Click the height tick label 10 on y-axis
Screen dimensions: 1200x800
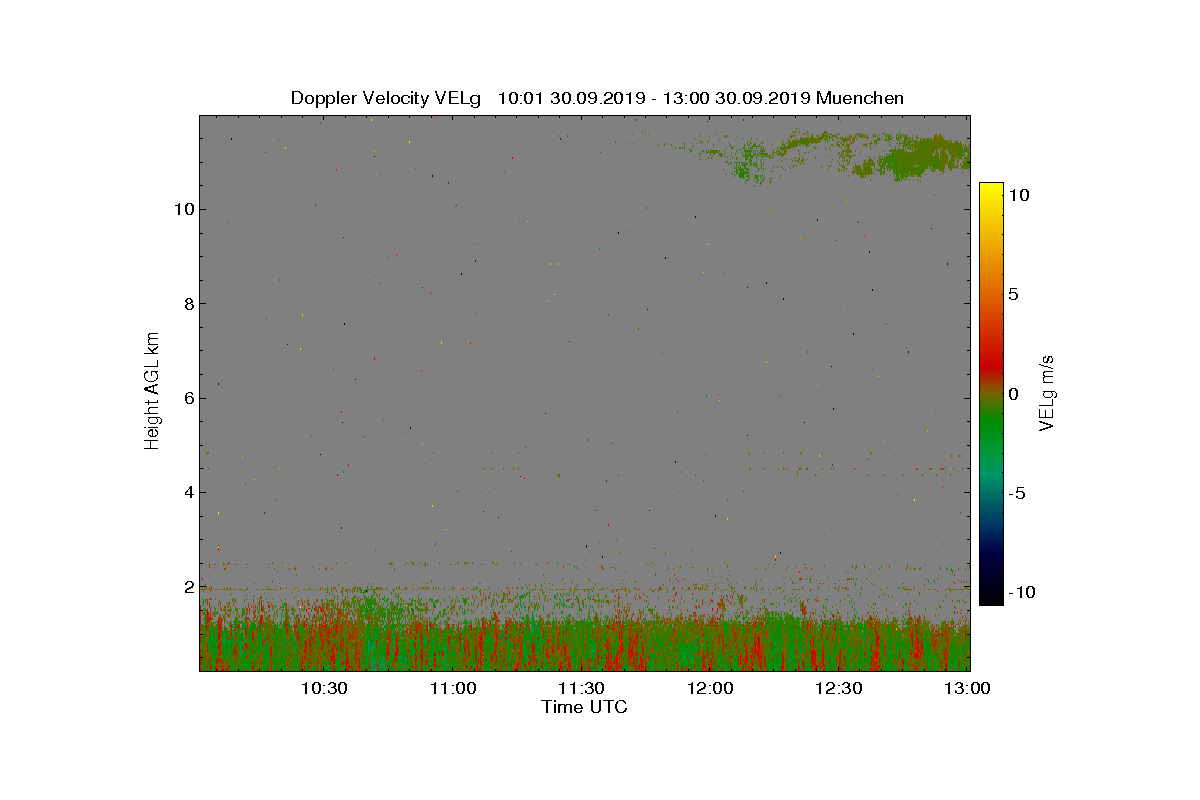182,209
